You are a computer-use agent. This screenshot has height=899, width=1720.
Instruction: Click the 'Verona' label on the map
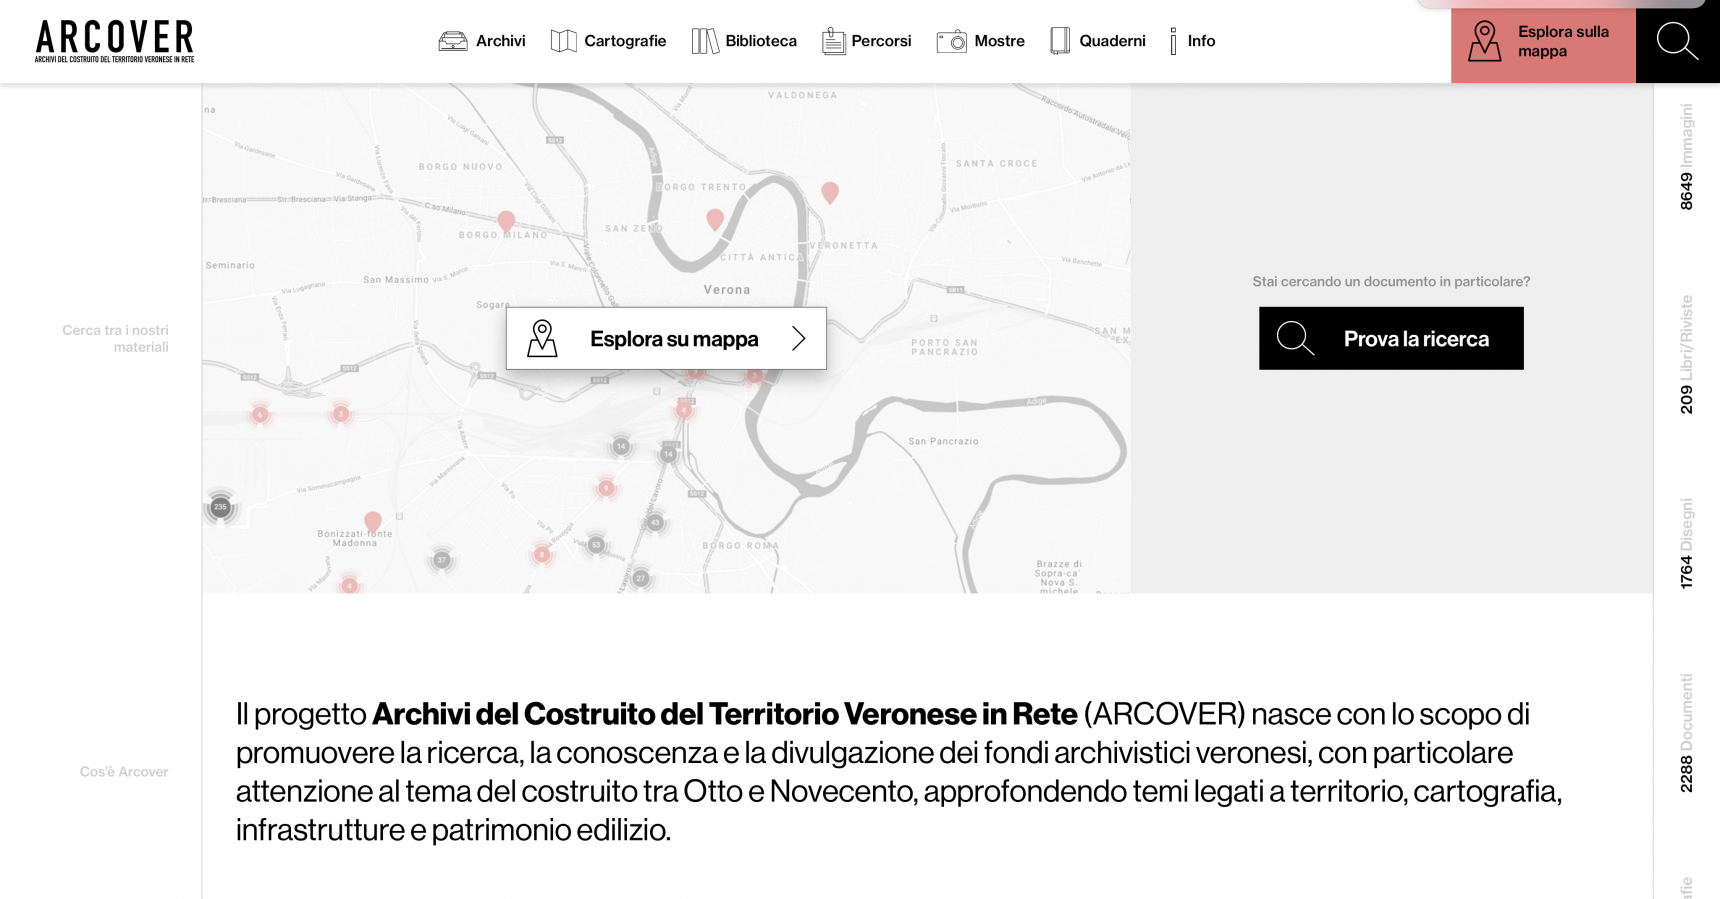point(727,290)
